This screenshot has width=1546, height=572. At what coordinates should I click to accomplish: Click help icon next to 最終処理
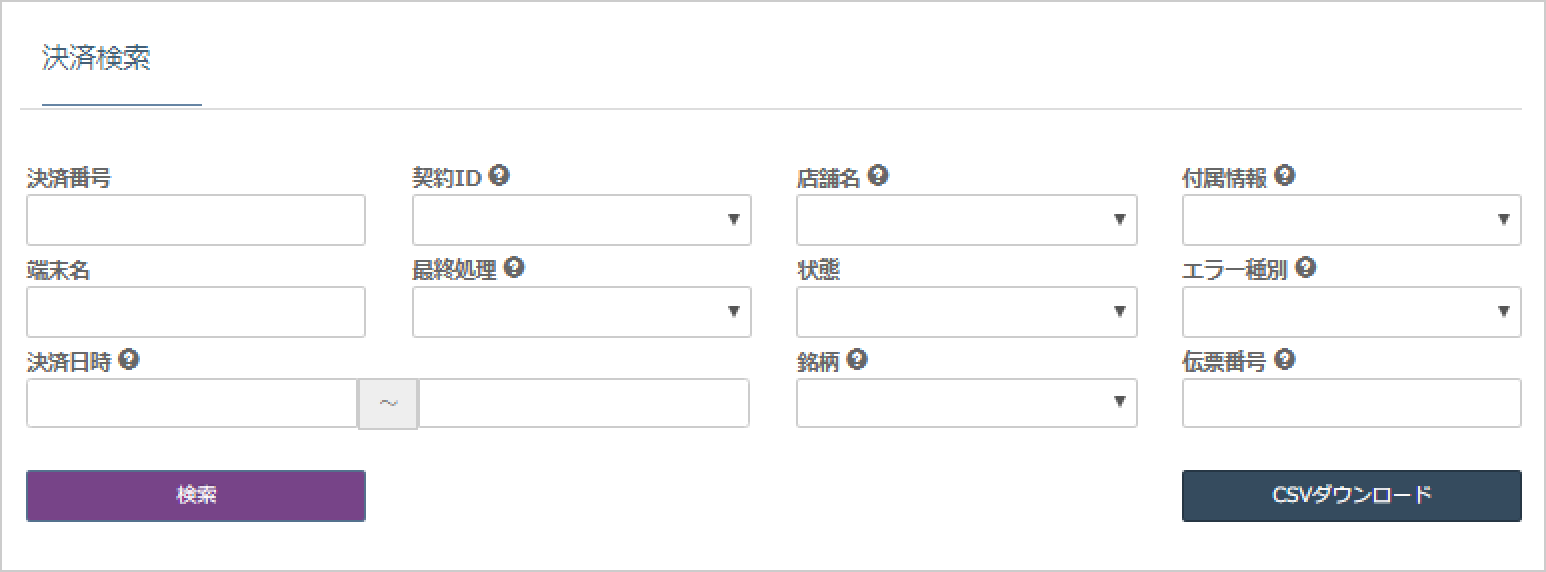pos(514,268)
